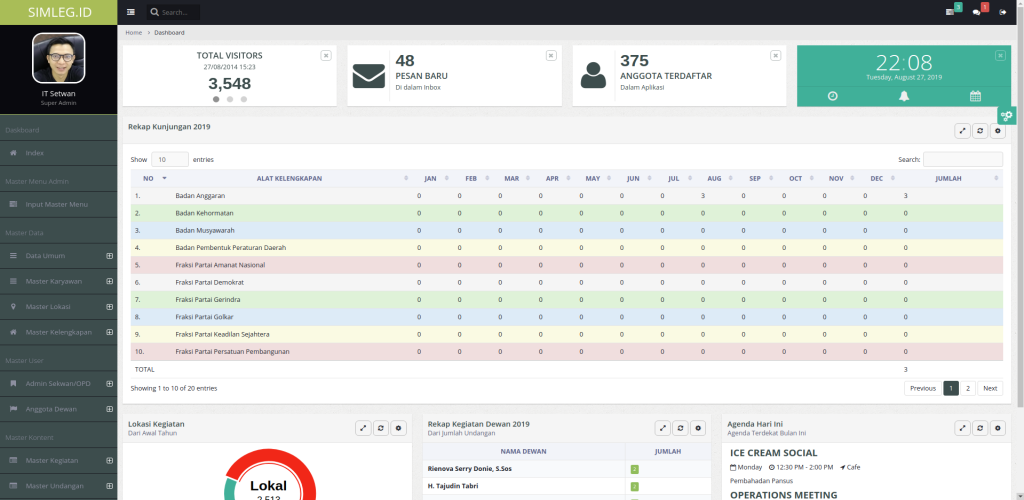The height and width of the screenshot is (500, 1024).
Task: Toggle the sidebar menu icon in top bar
Action: (x=131, y=12)
